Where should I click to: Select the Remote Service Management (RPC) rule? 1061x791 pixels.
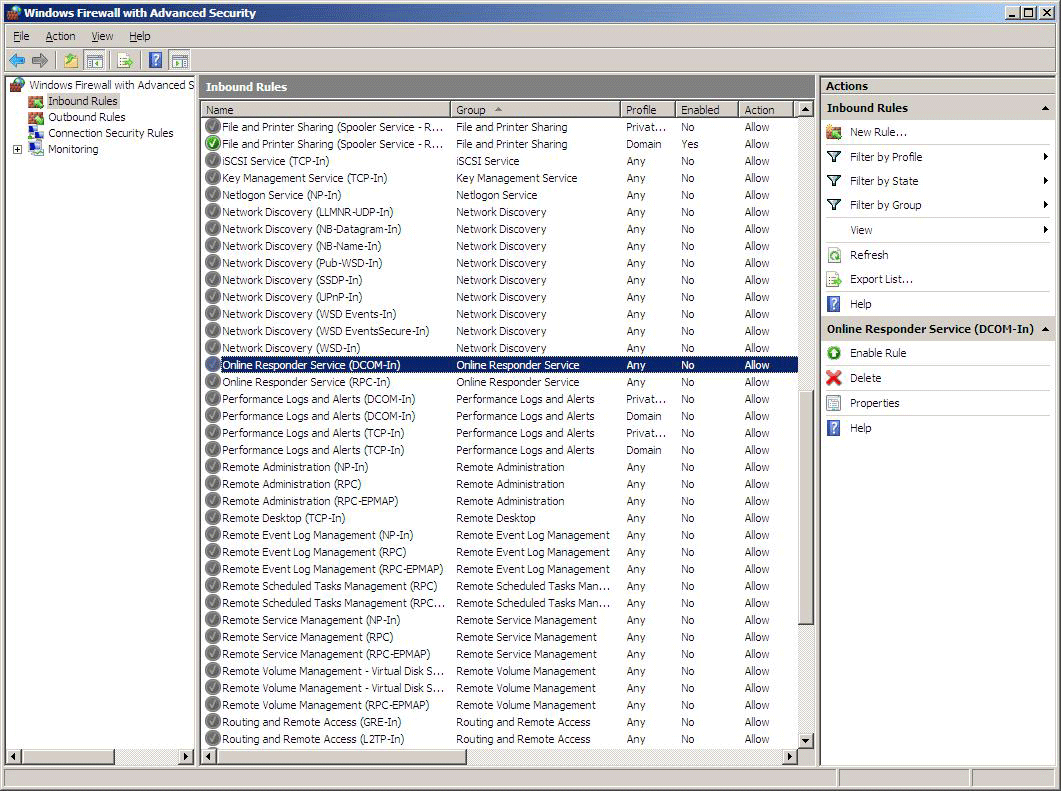499,637
